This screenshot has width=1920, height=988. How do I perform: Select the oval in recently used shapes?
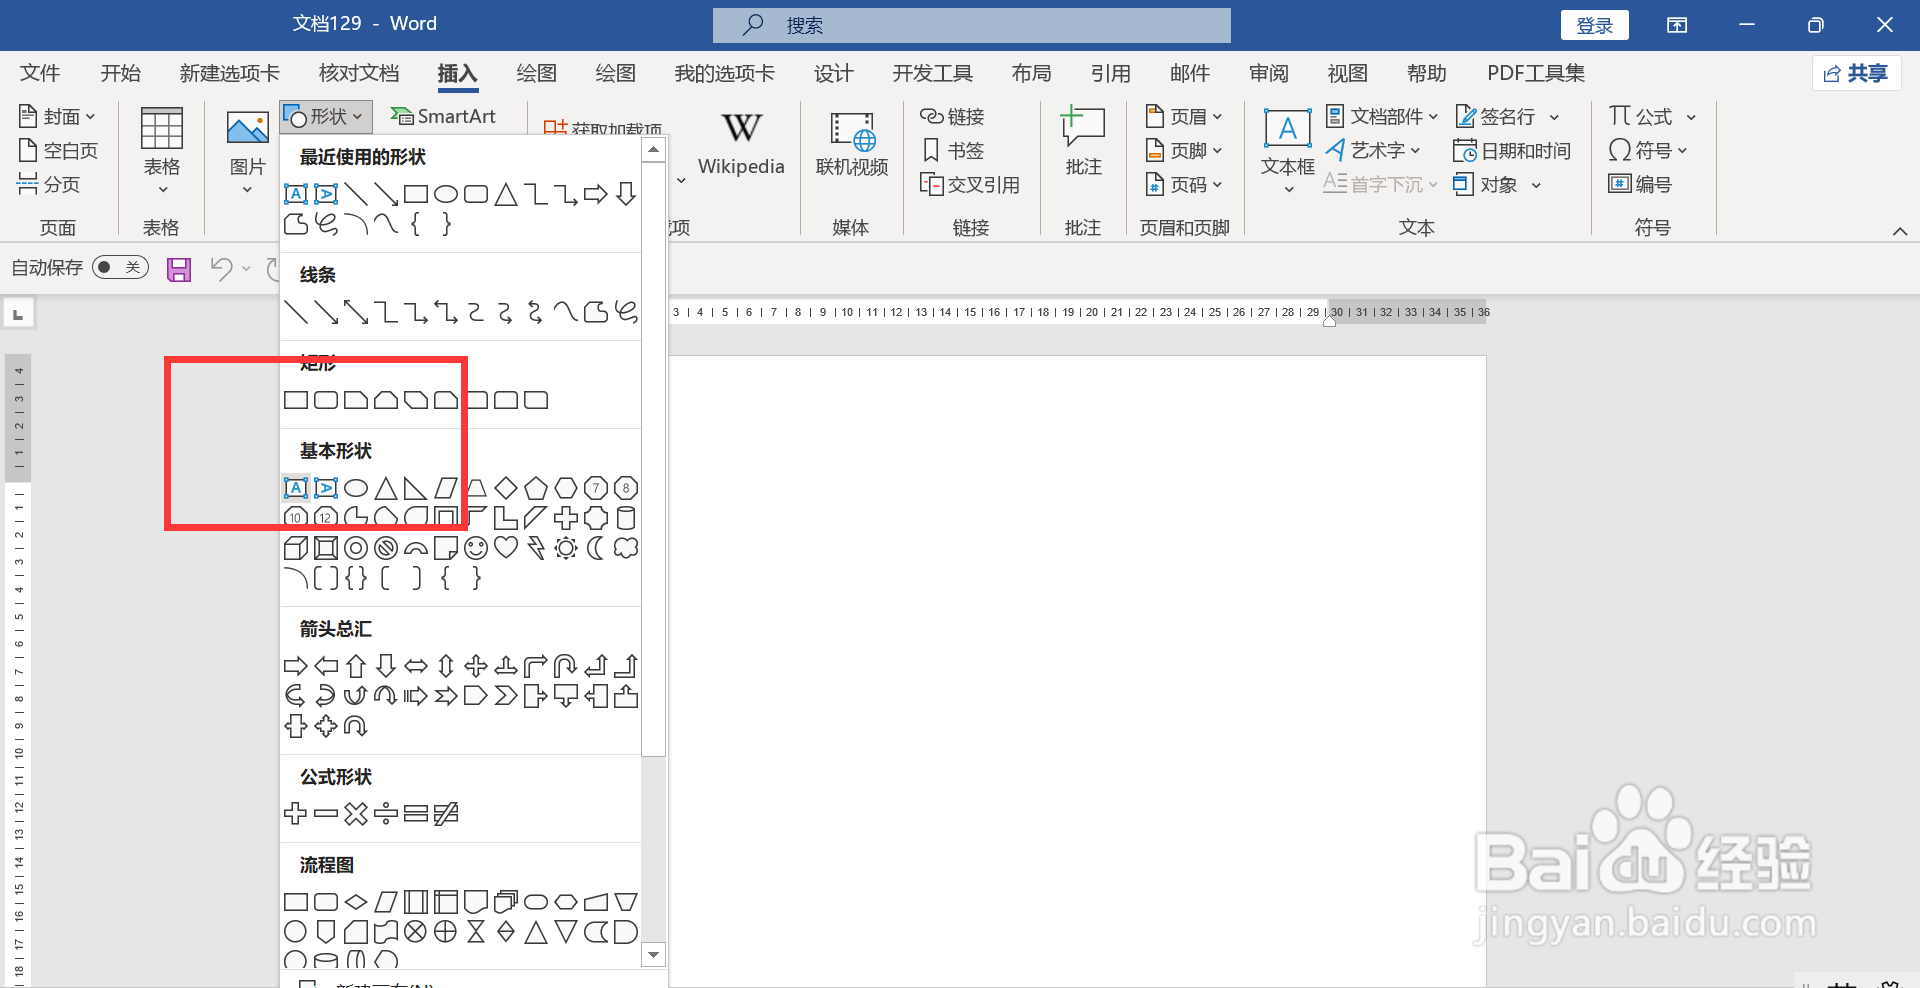click(x=446, y=194)
